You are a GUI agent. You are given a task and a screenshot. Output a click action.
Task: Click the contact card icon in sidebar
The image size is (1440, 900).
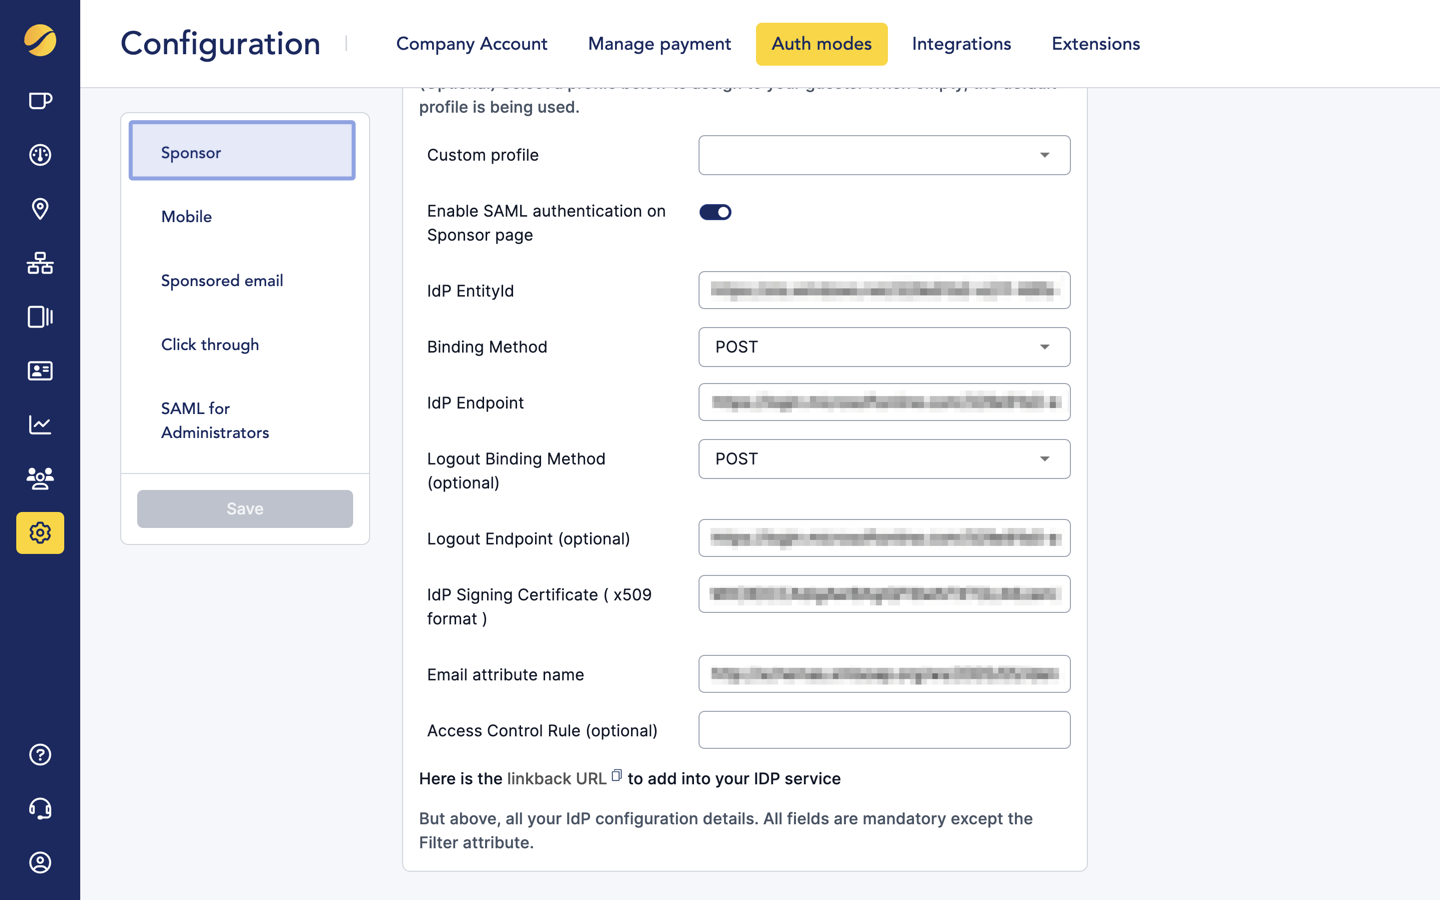tap(40, 371)
